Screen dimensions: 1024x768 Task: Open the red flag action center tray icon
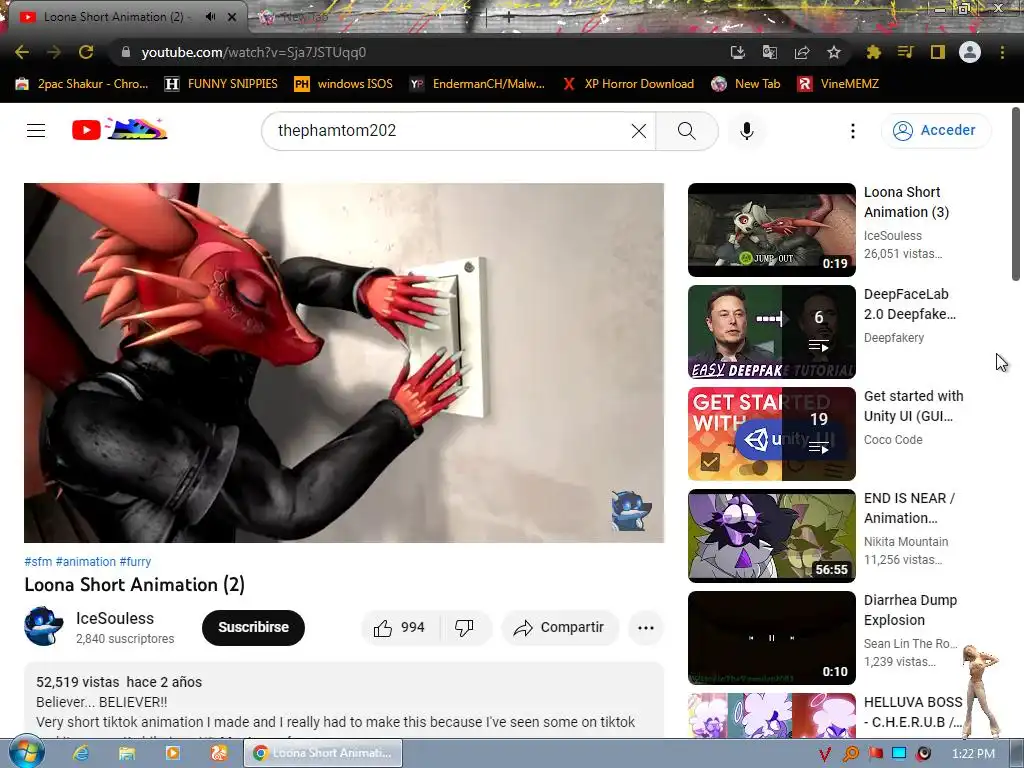(876, 754)
